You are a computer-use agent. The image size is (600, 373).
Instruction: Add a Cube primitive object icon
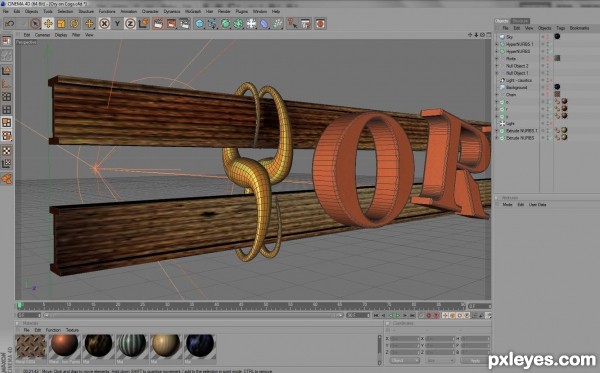tap(199, 24)
